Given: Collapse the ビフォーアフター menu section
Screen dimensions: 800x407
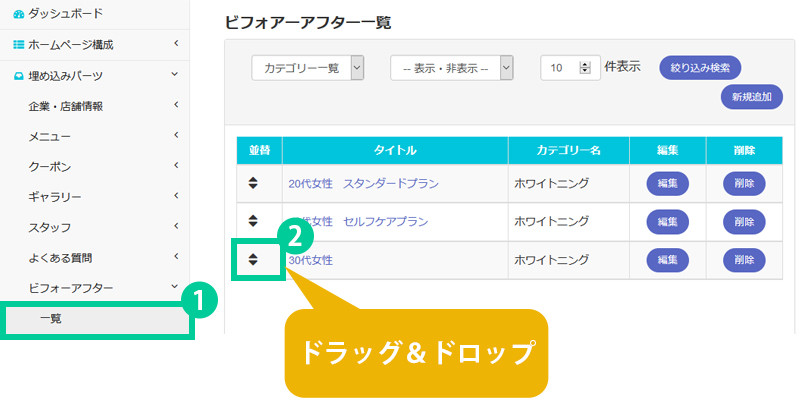Looking at the screenshot, I should click(x=175, y=287).
